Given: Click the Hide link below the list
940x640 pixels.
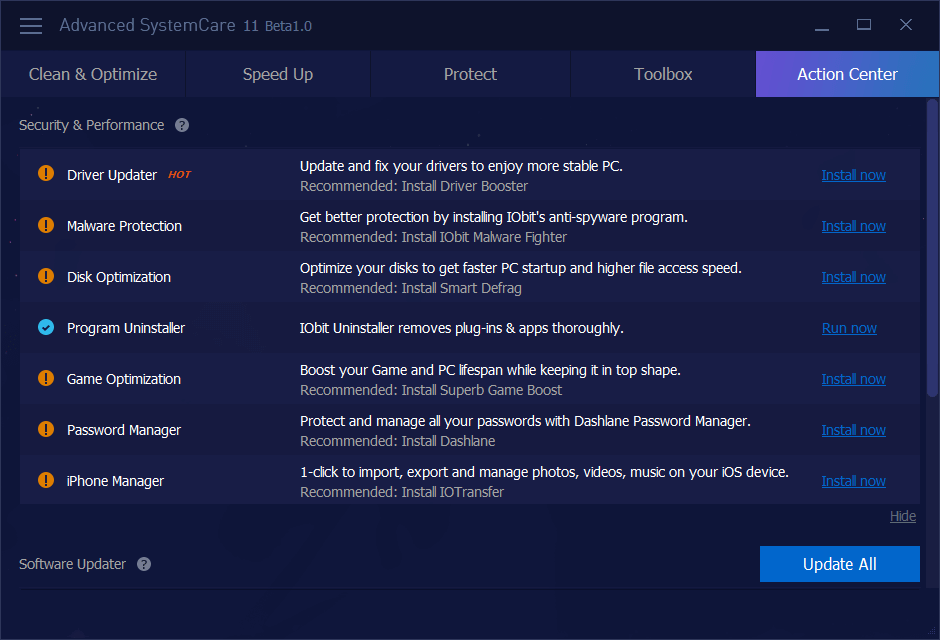Looking at the screenshot, I should coord(903,516).
